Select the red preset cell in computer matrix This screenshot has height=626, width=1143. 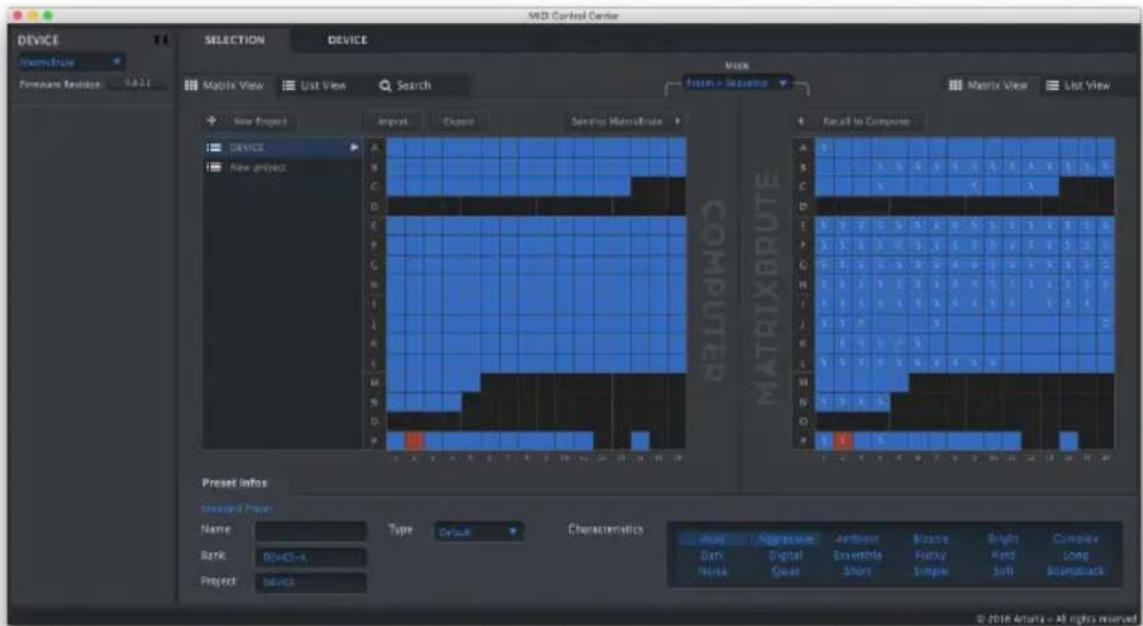pos(414,440)
